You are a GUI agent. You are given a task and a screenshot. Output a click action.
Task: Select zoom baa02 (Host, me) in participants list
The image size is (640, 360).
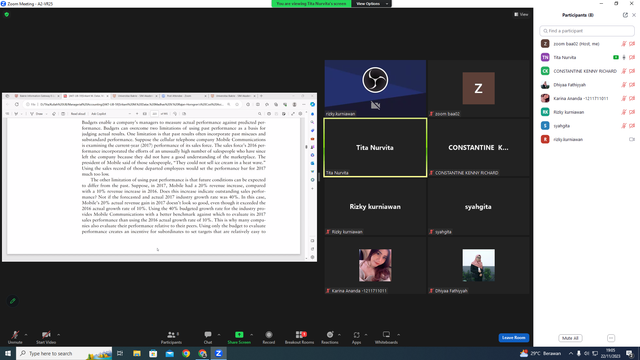pos(587,44)
